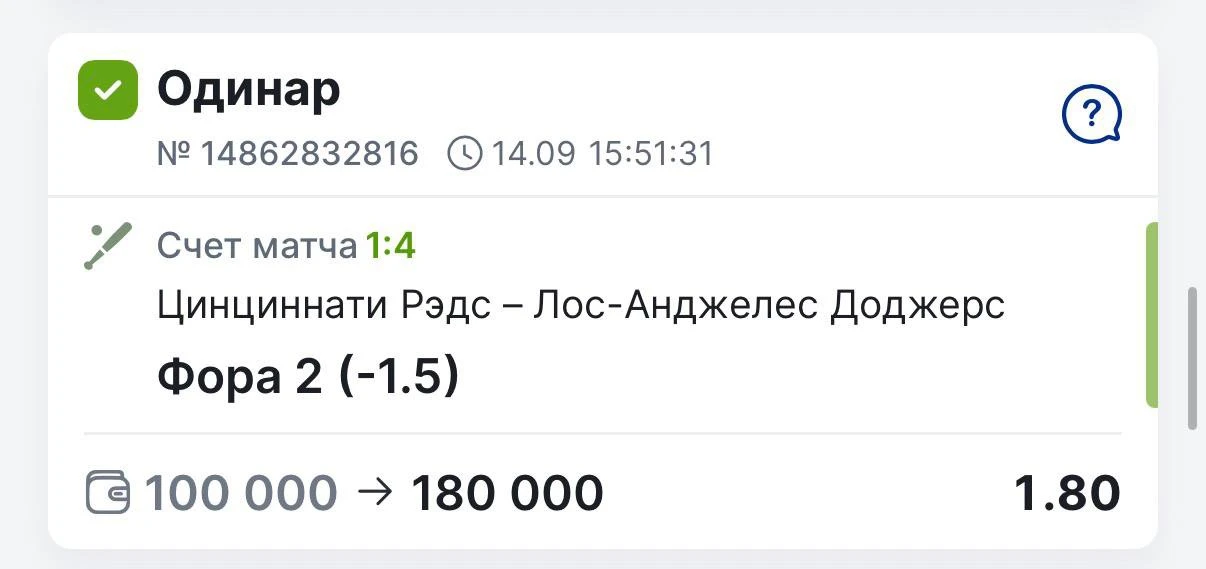Tap the timestamp 14.09 15:51:31
The image size is (1206, 569).
click(x=602, y=154)
